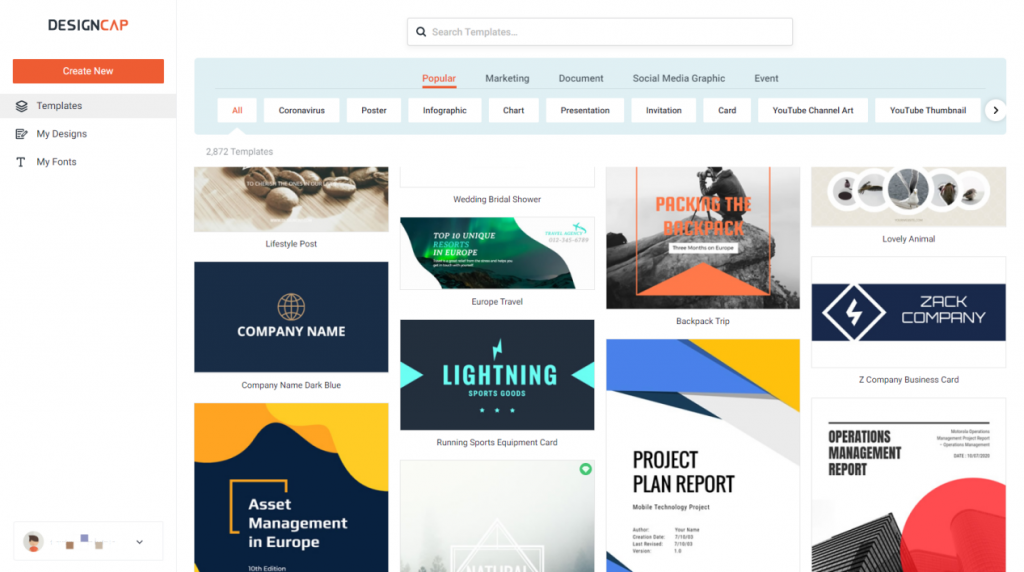Click the Templates layers icon in sidebar
The image size is (1024, 572).
(x=22, y=106)
